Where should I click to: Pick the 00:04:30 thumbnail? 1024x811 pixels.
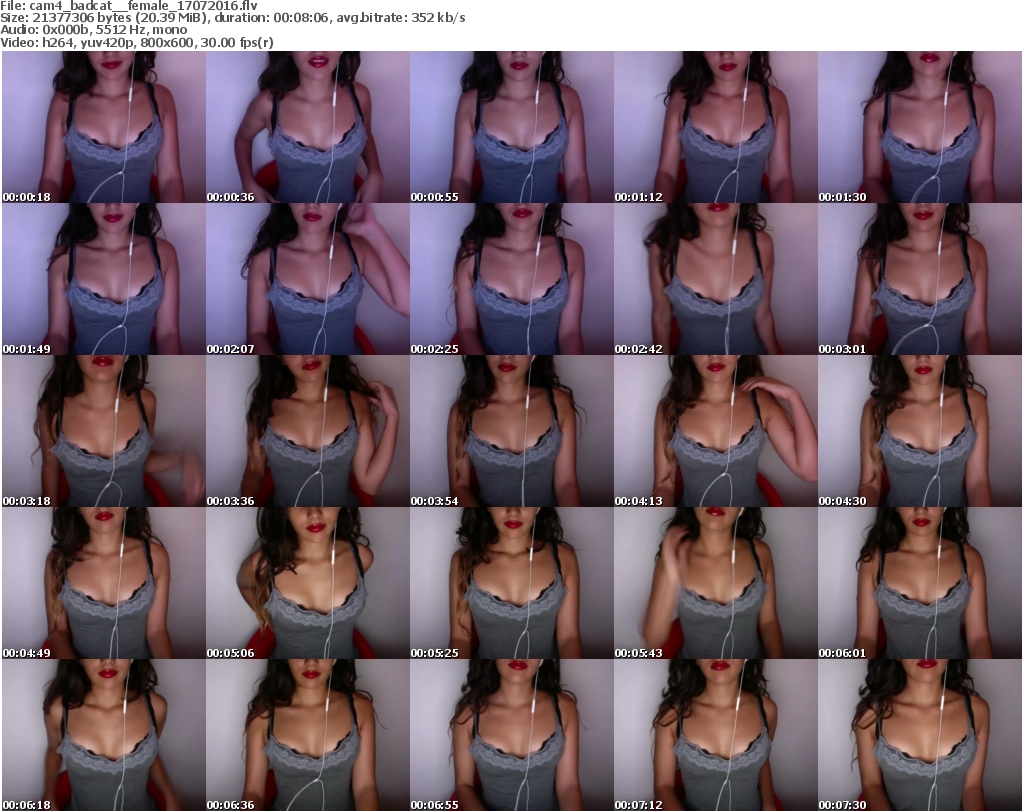pos(920,431)
